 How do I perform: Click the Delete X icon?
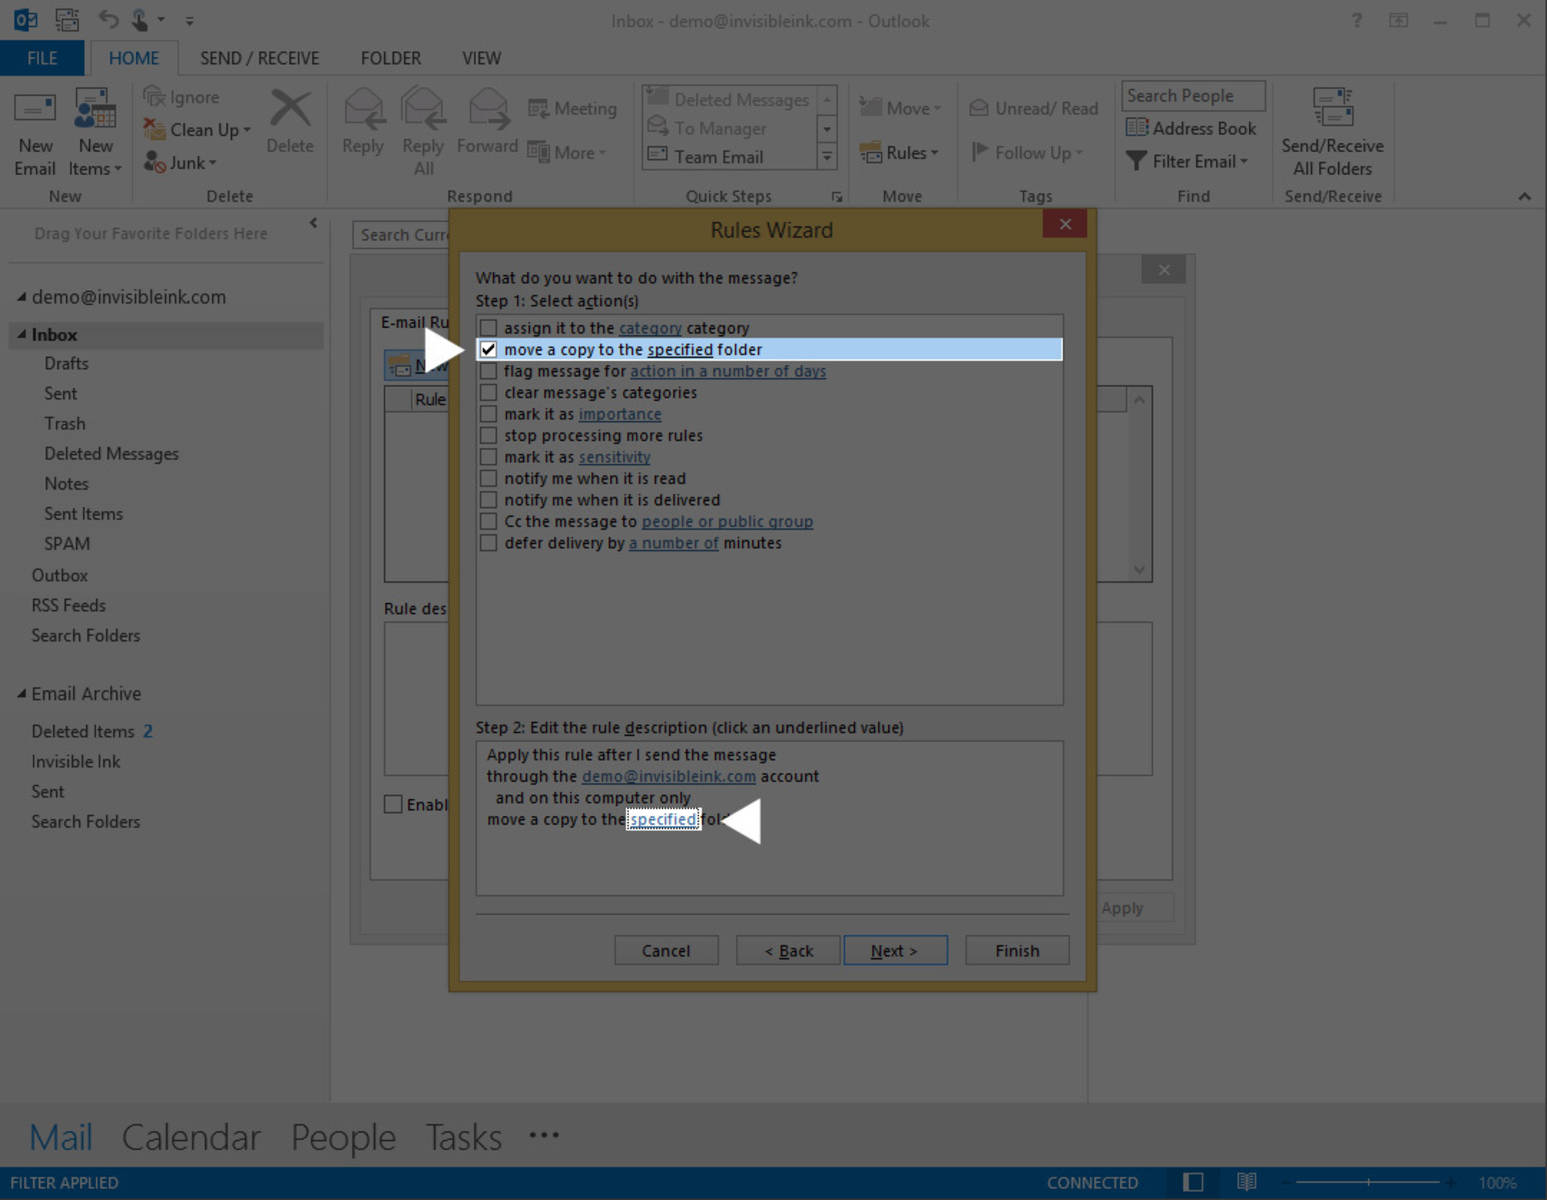point(290,109)
